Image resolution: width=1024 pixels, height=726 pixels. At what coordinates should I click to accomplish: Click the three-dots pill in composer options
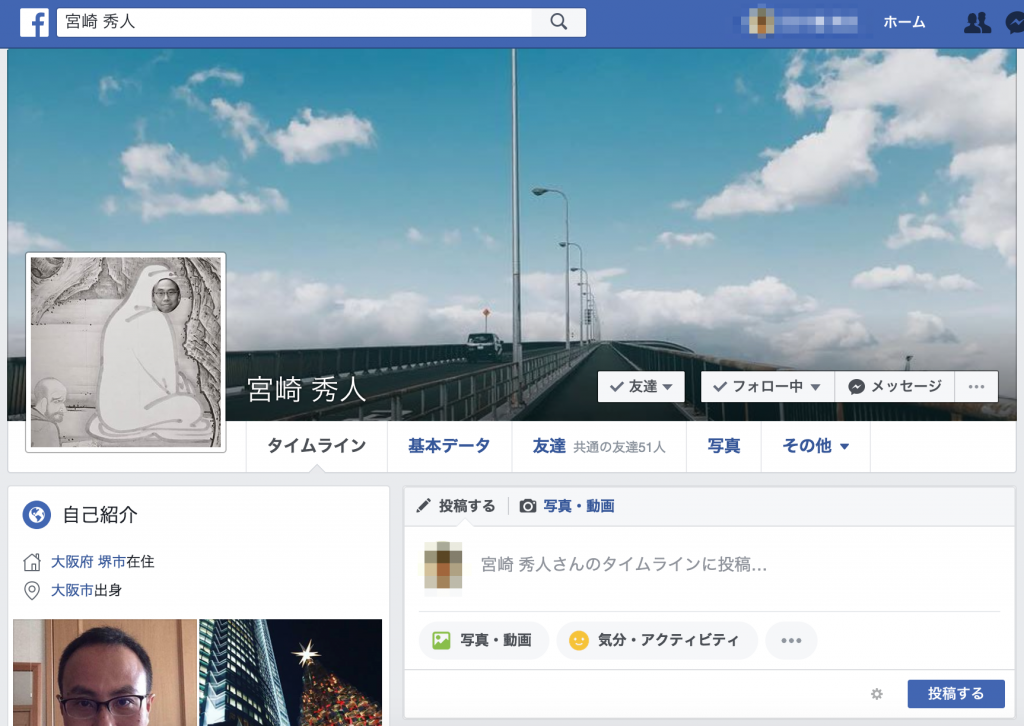pos(791,640)
